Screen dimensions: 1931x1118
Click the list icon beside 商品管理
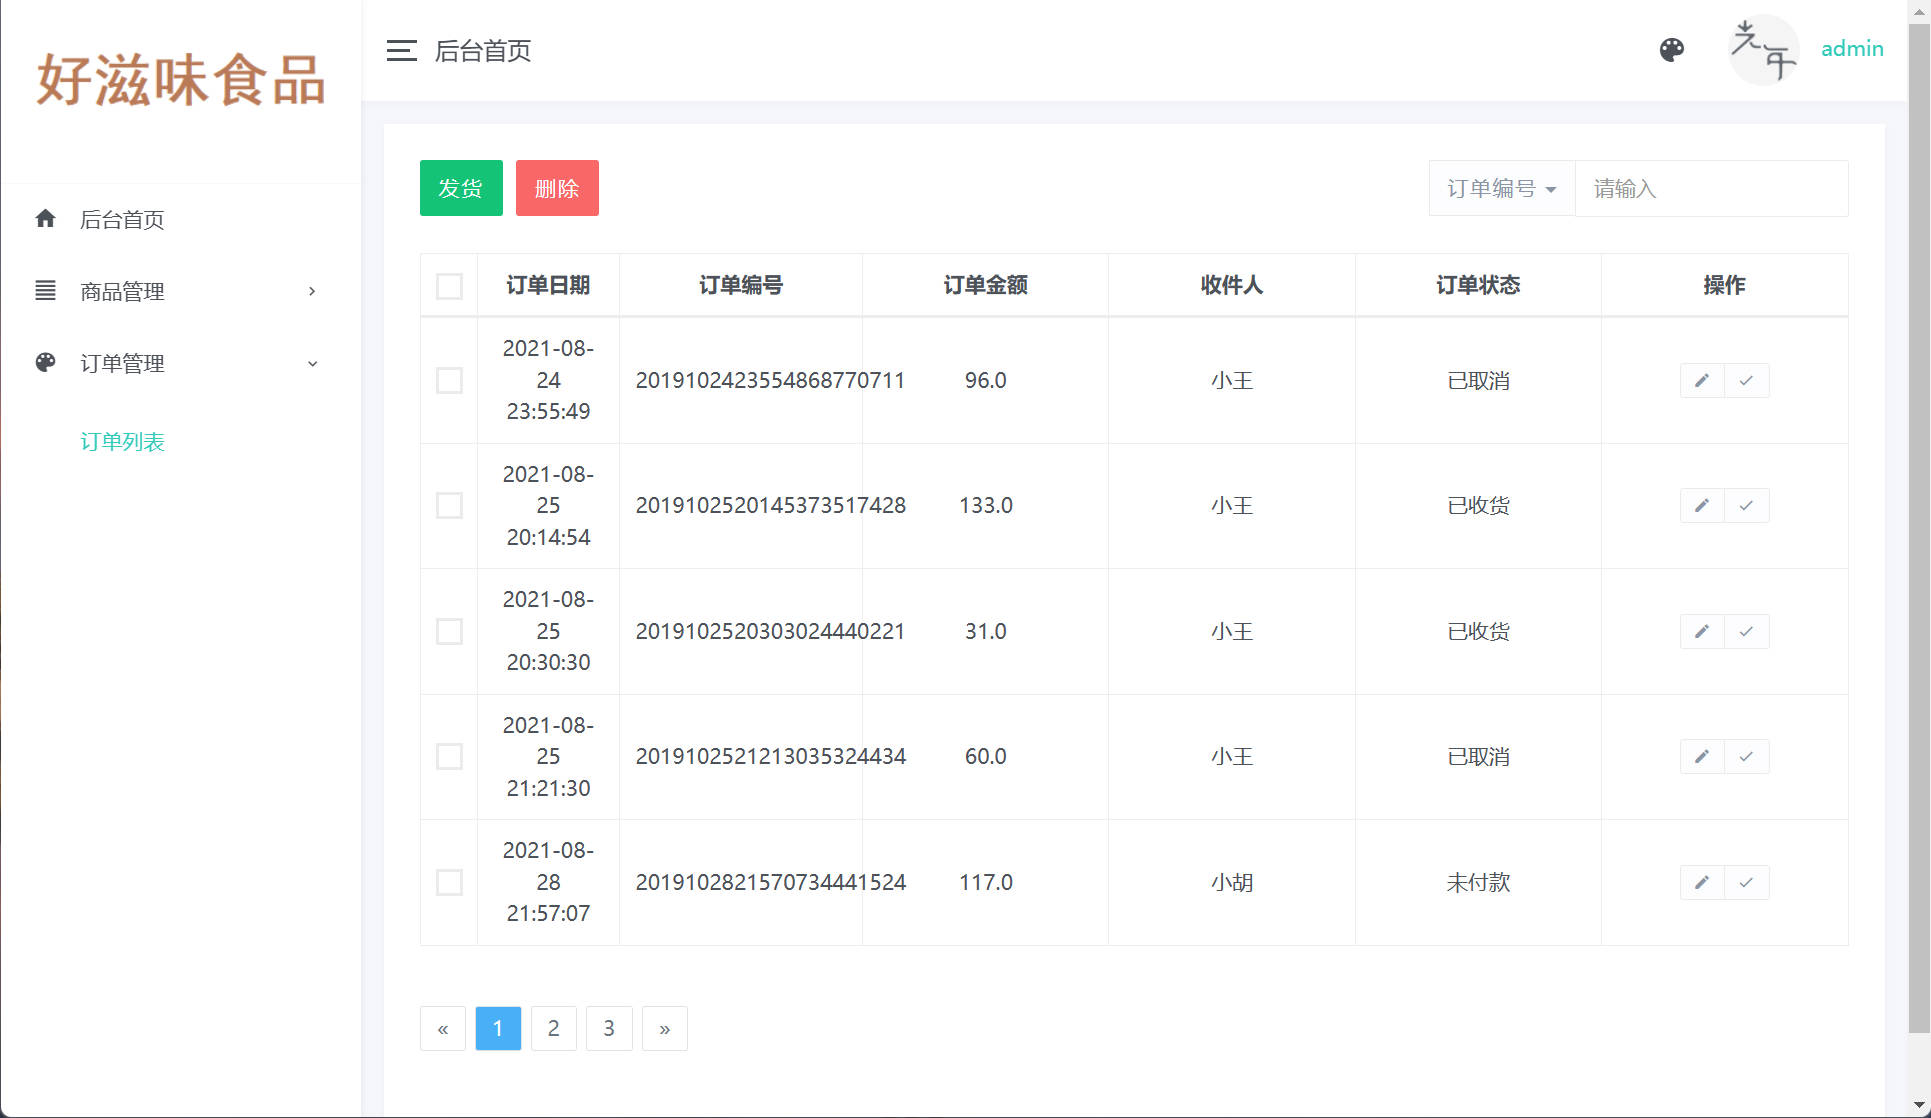coord(45,290)
